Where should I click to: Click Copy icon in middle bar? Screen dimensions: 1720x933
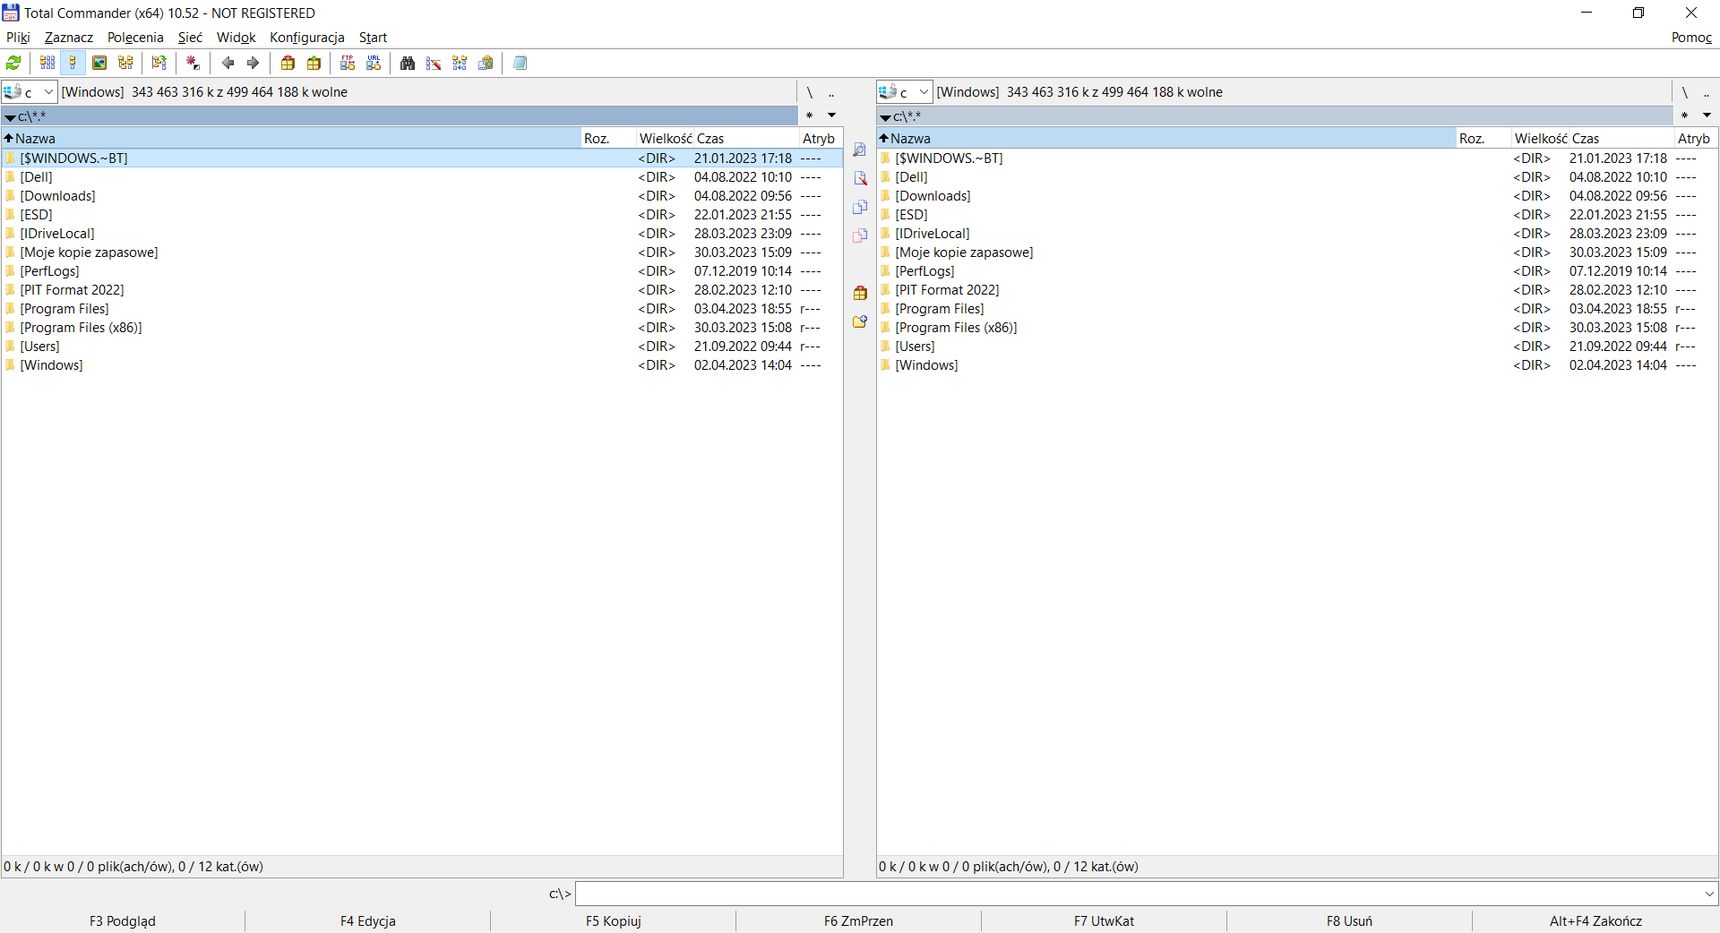(860, 207)
